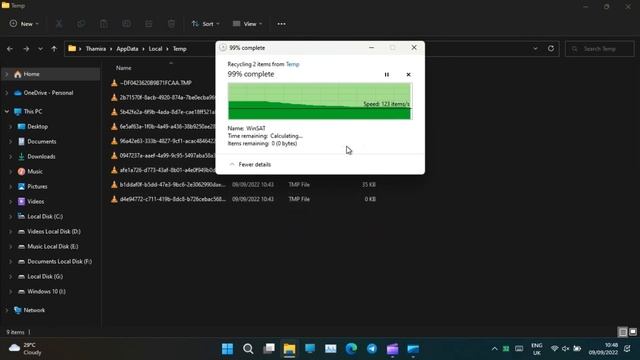640x360 pixels.
Task: Collapse the This PC tree node
Action: (x=7, y=111)
